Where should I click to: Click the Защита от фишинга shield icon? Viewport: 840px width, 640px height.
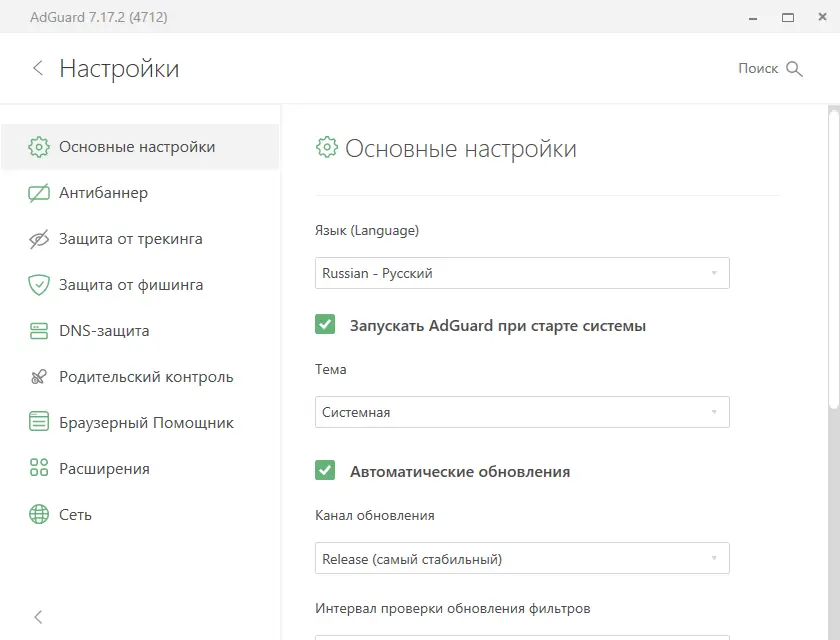pyautogui.click(x=38, y=285)
